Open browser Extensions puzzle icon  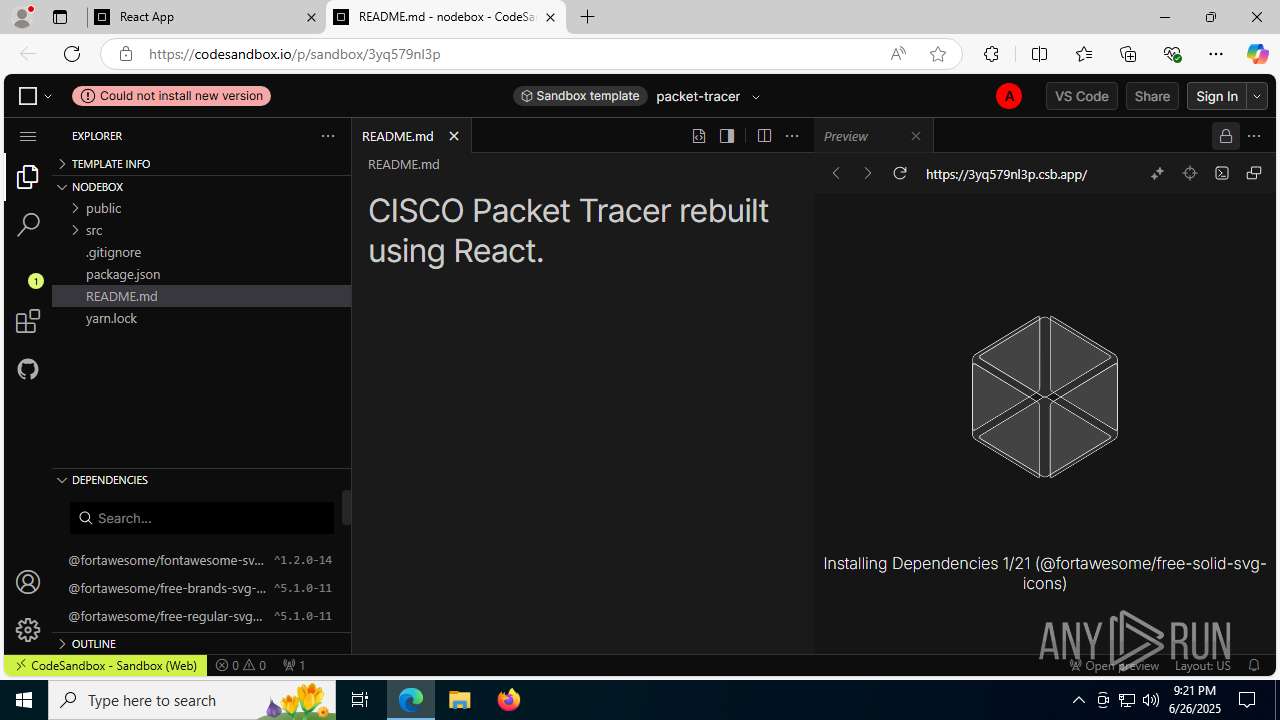[991, 54]
